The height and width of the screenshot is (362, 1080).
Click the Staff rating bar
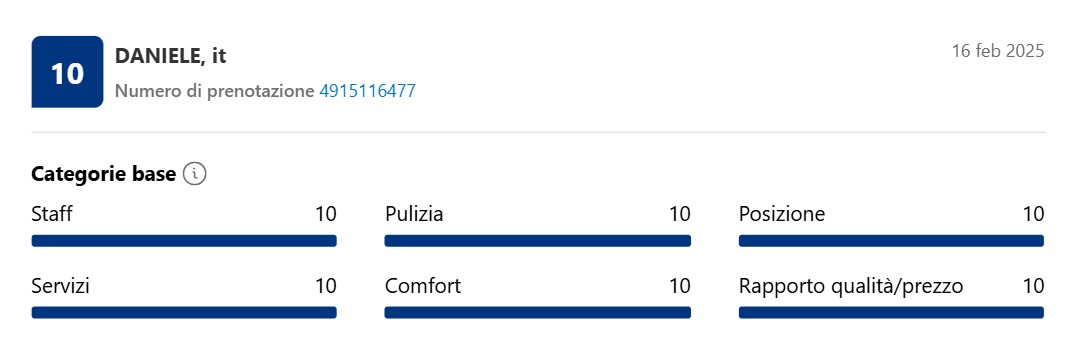pyautogui.click(x=184, y=241)
